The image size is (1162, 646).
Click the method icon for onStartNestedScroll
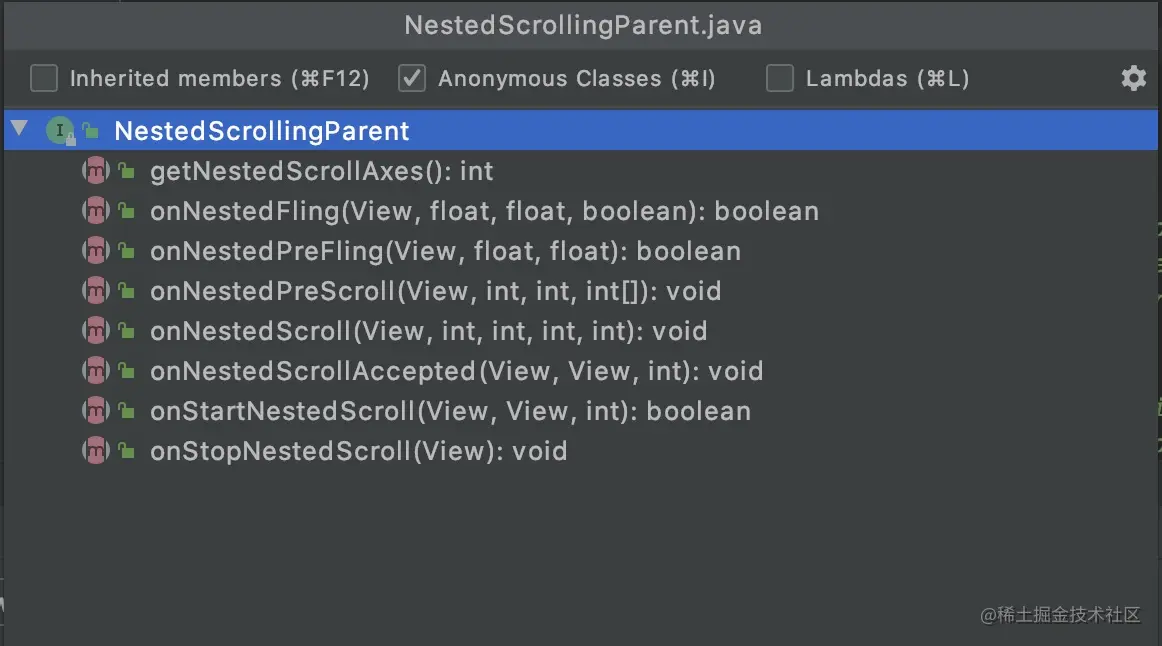[x=93, y=410]
